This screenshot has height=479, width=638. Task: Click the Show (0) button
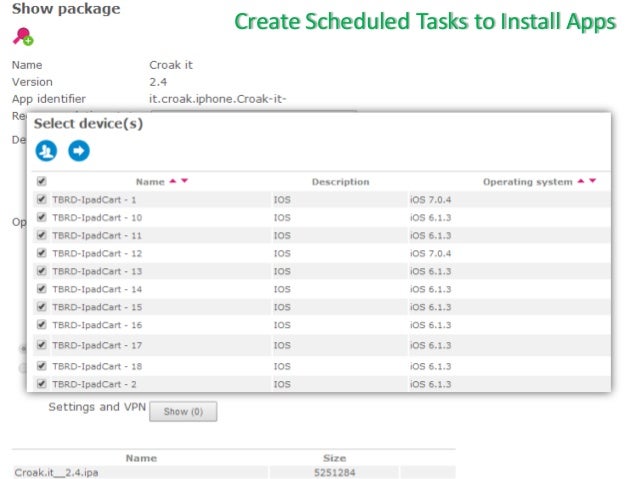click(x=183, y=411)
